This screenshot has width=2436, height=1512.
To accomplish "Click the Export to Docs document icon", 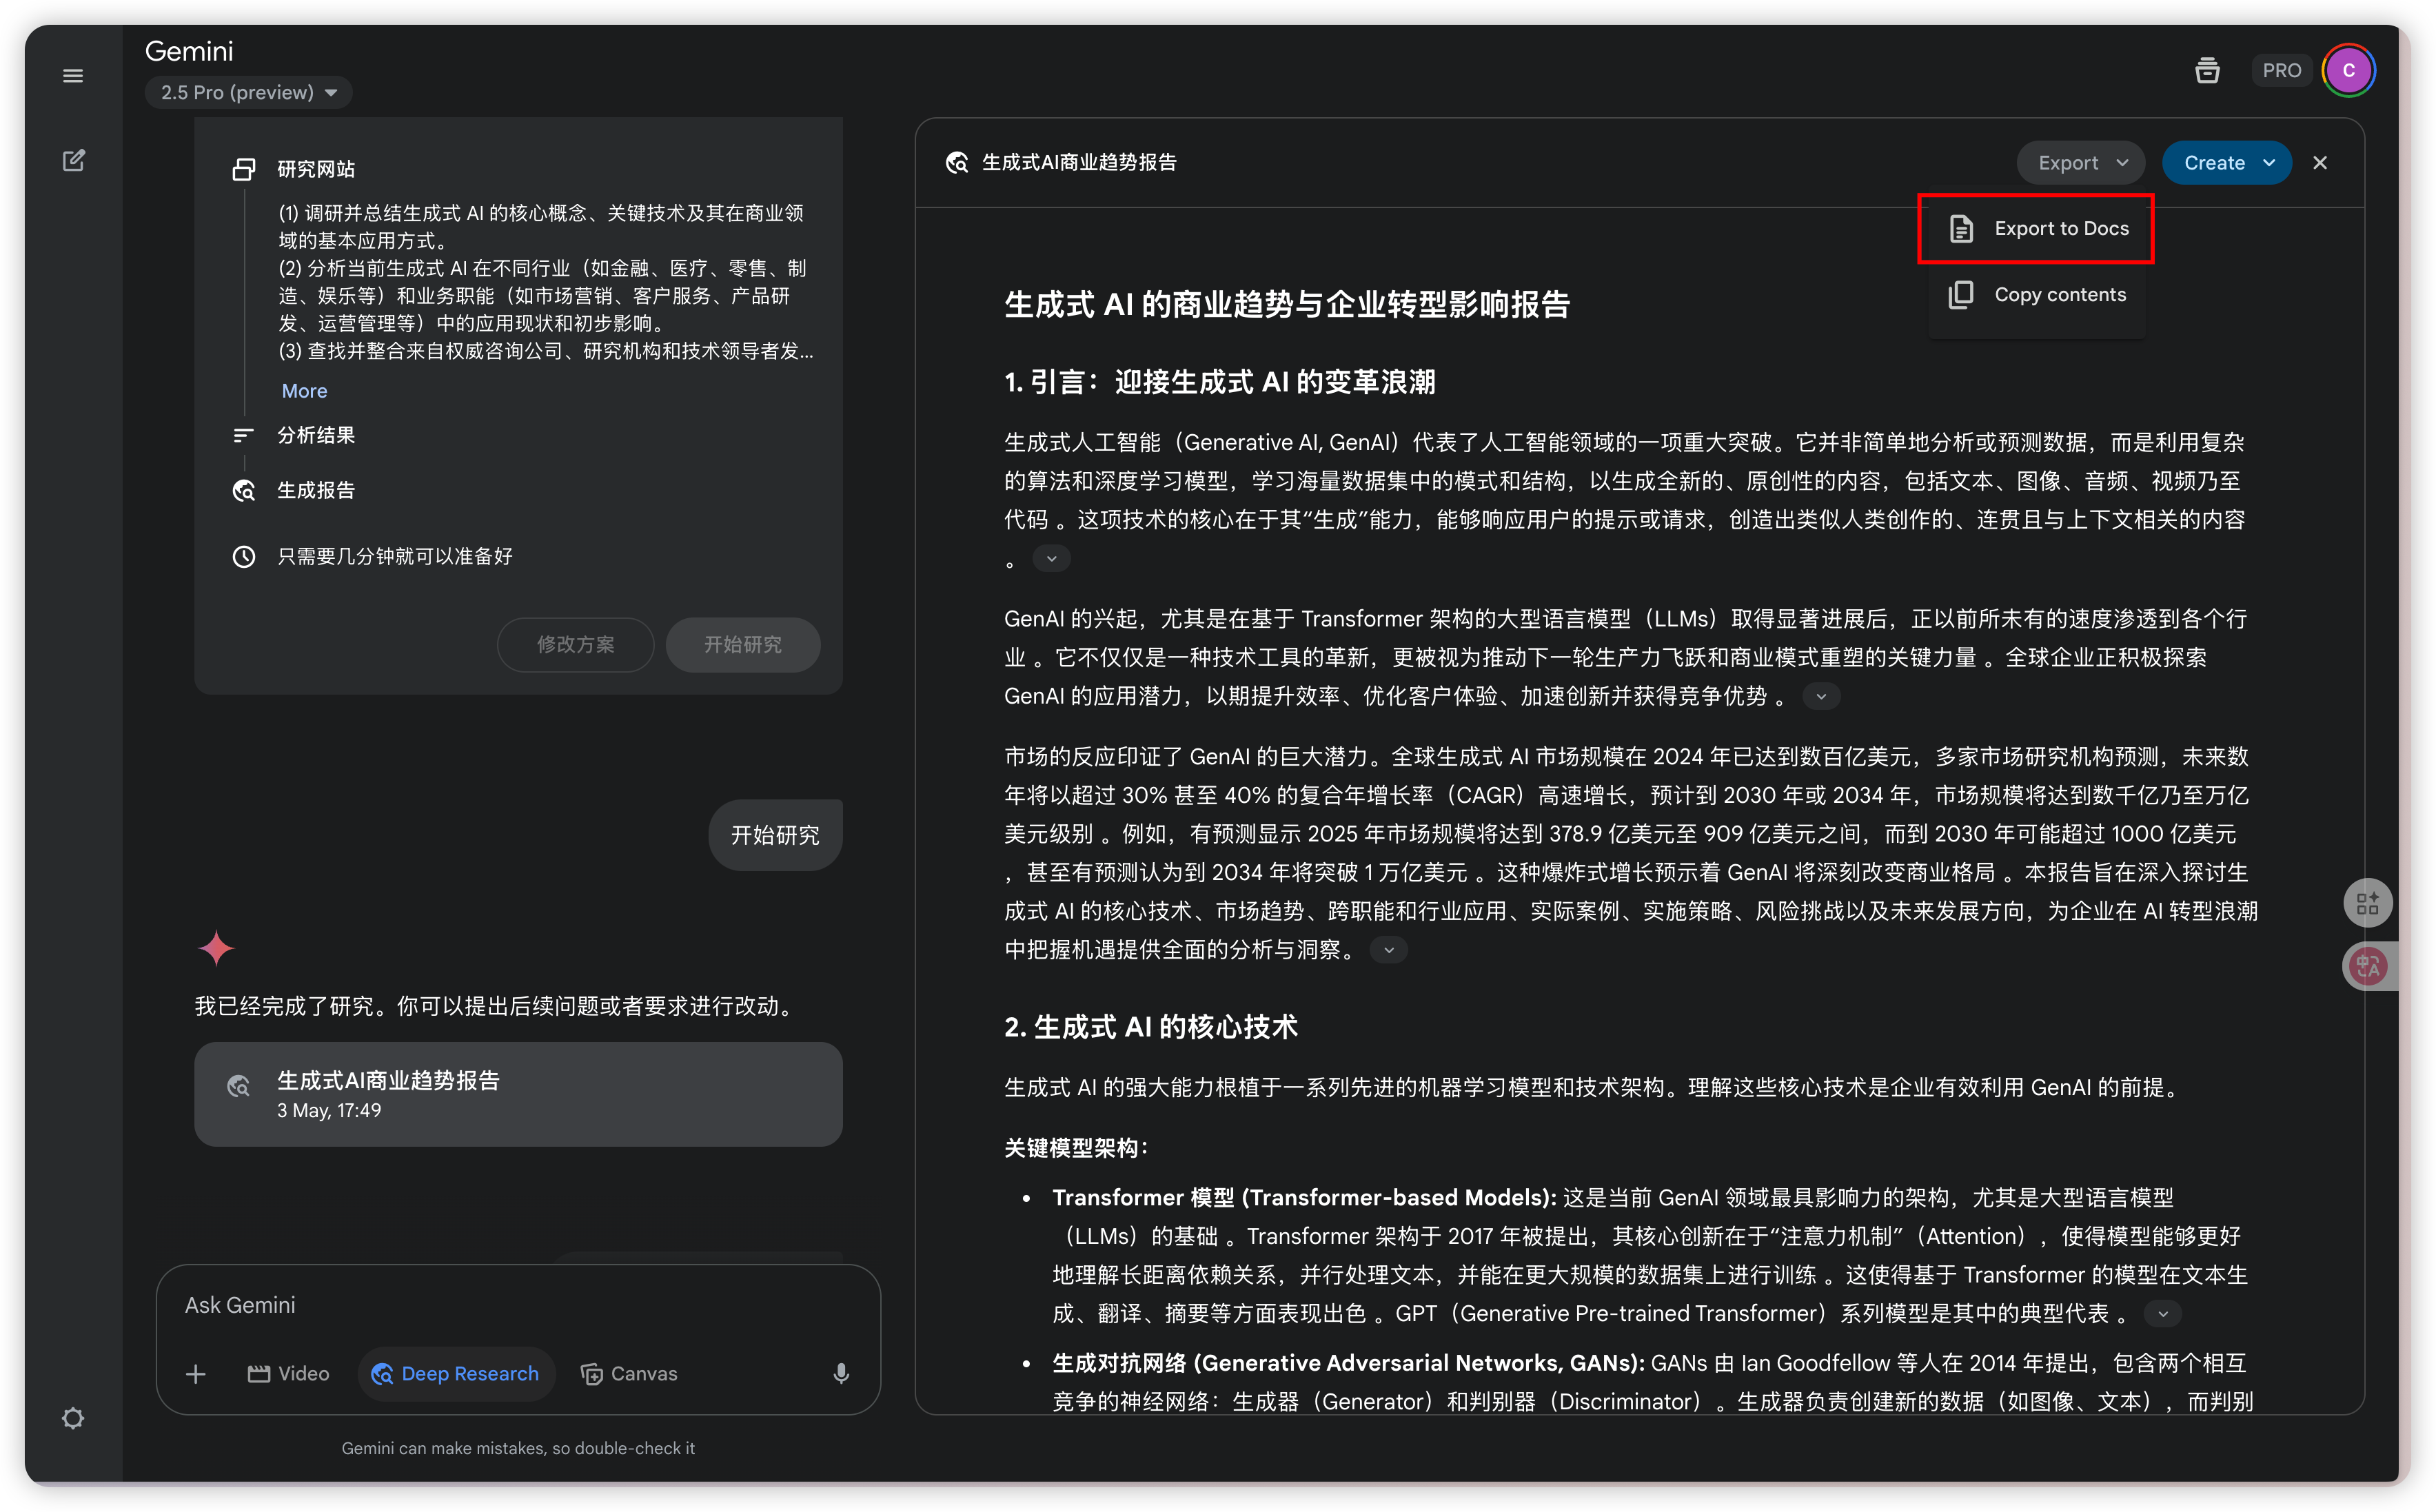I will pos(1961,229).
